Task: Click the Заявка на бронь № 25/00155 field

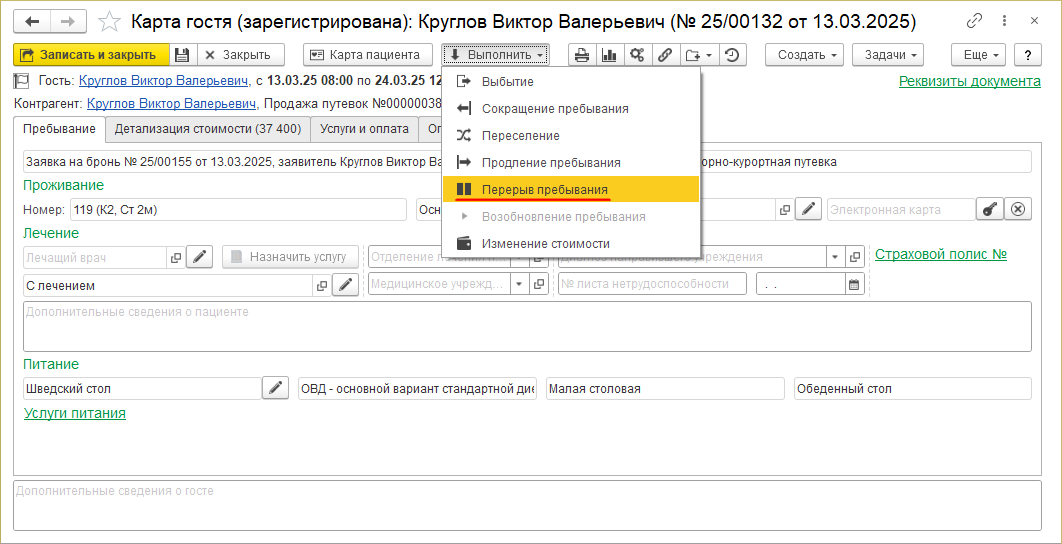Action: pos(527,162)
